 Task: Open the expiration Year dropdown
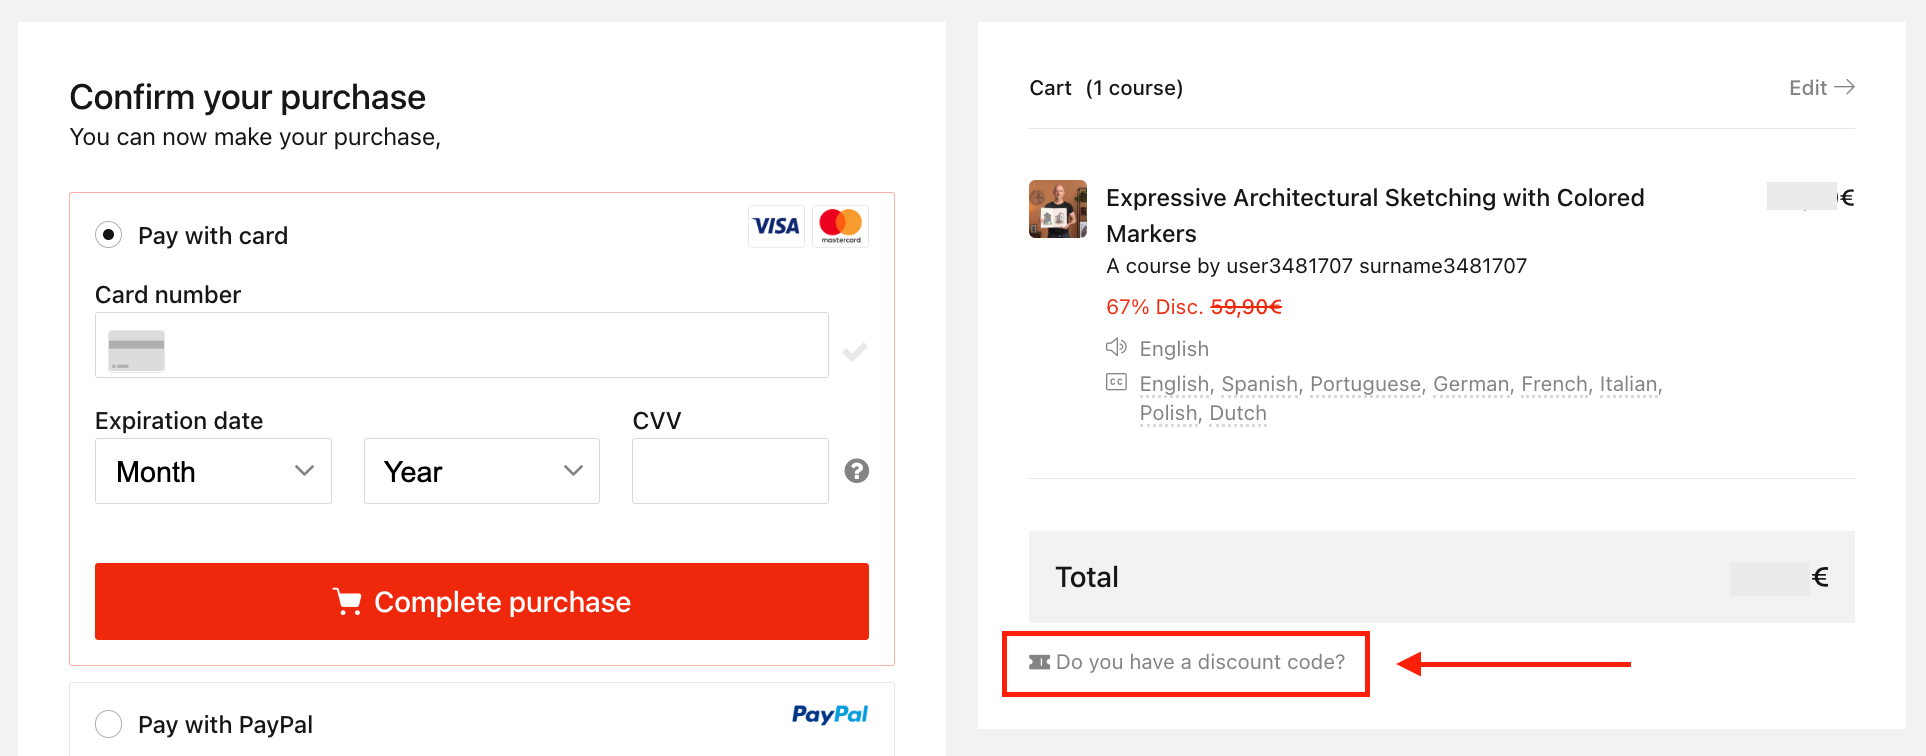coord(481,471)
